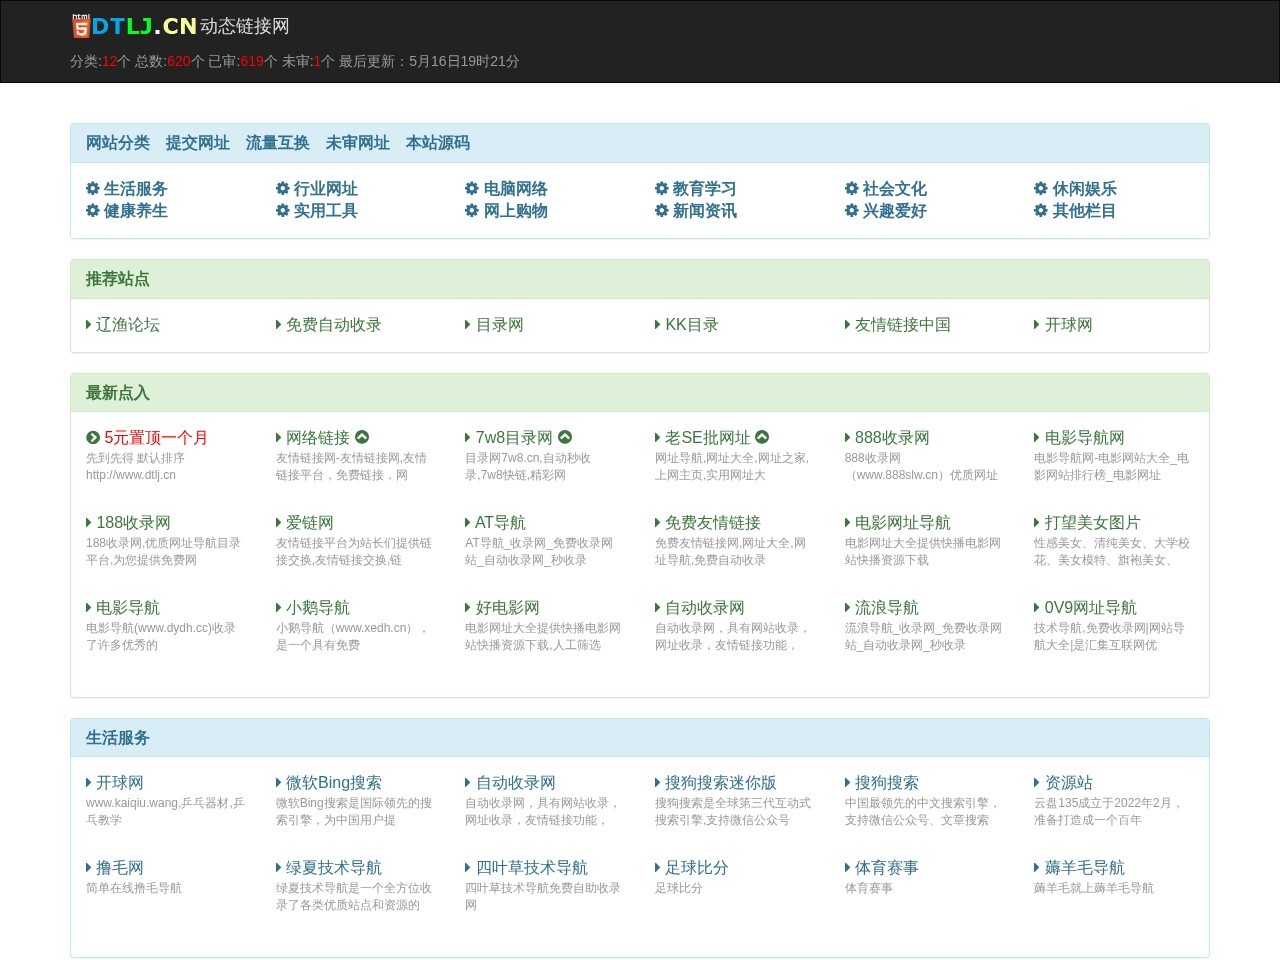Open the 打望美女图片 entry

1093,522
